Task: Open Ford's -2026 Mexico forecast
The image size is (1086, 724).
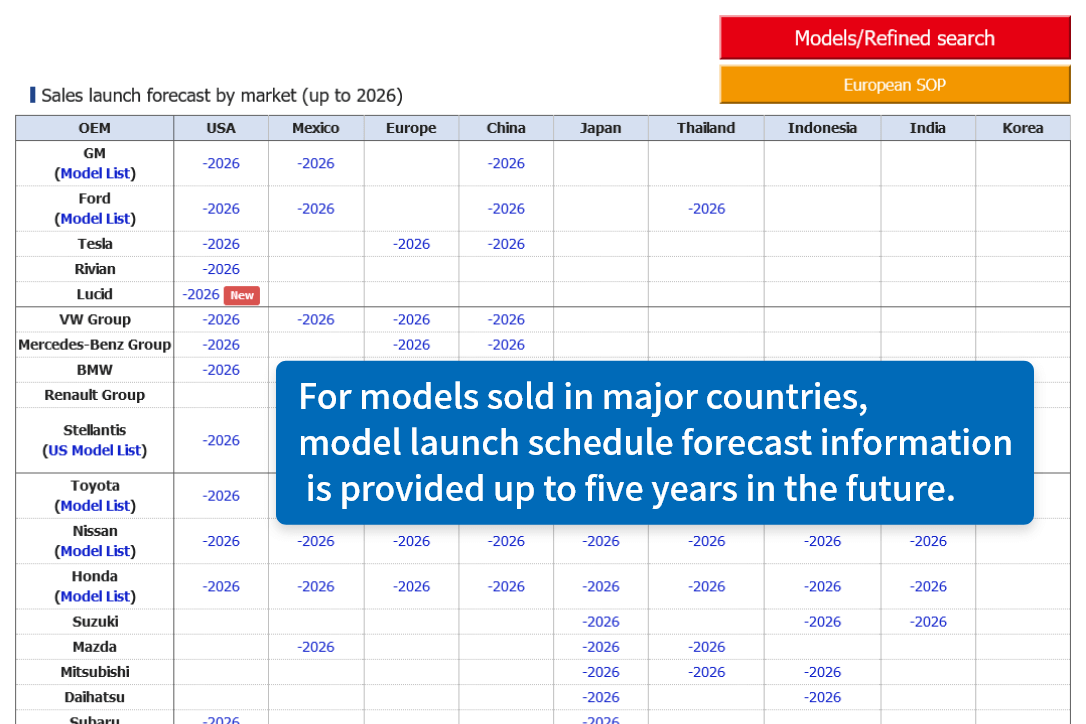Action: [x=316, y=209]
